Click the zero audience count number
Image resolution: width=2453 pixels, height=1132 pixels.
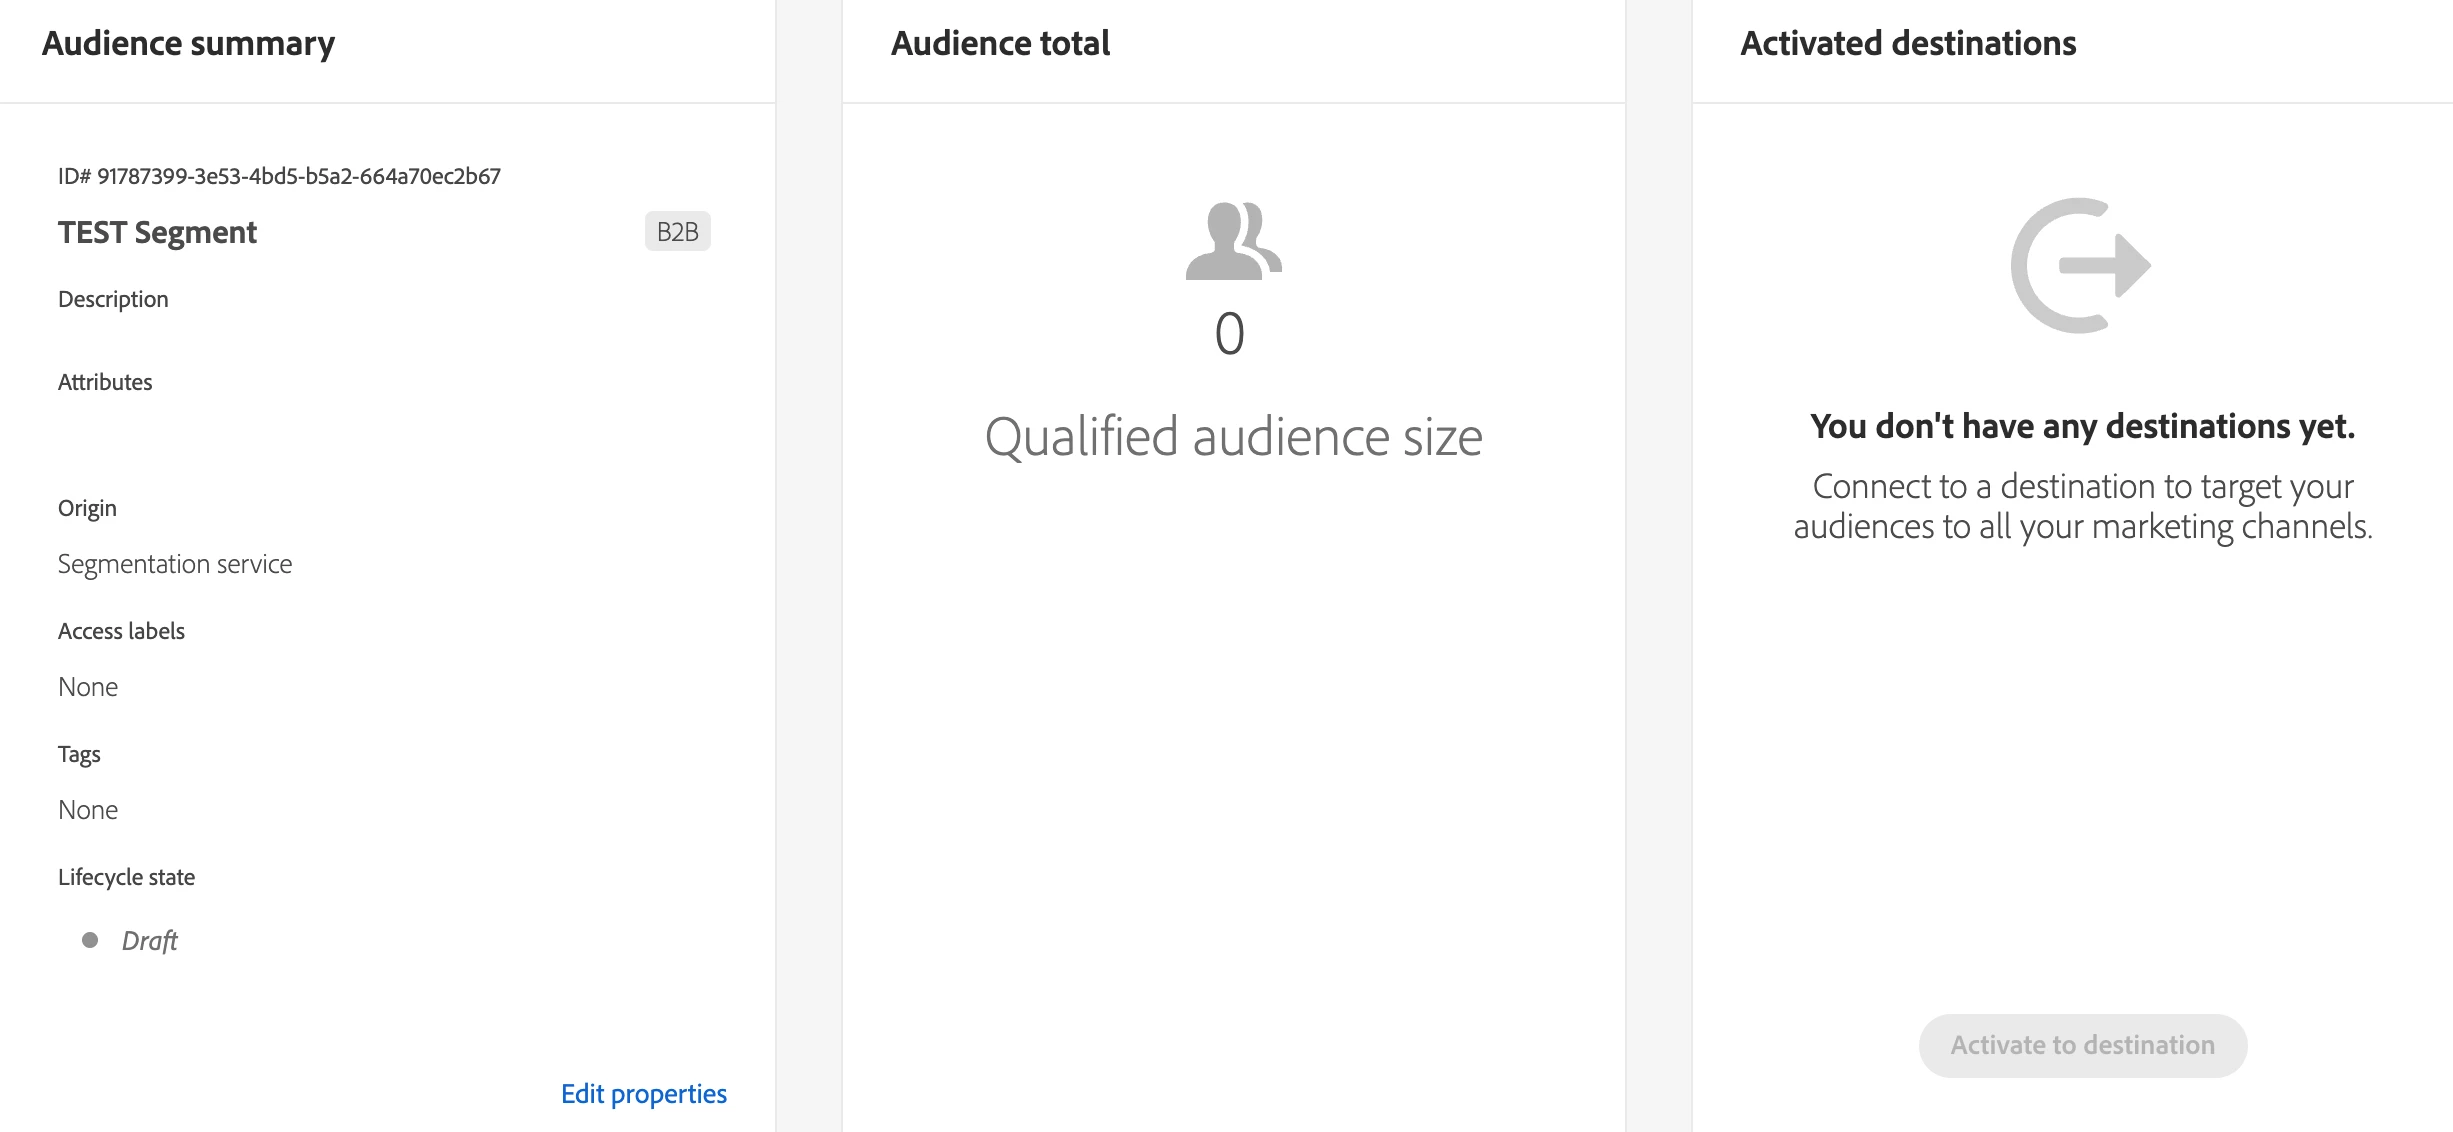click(1229, 334)
